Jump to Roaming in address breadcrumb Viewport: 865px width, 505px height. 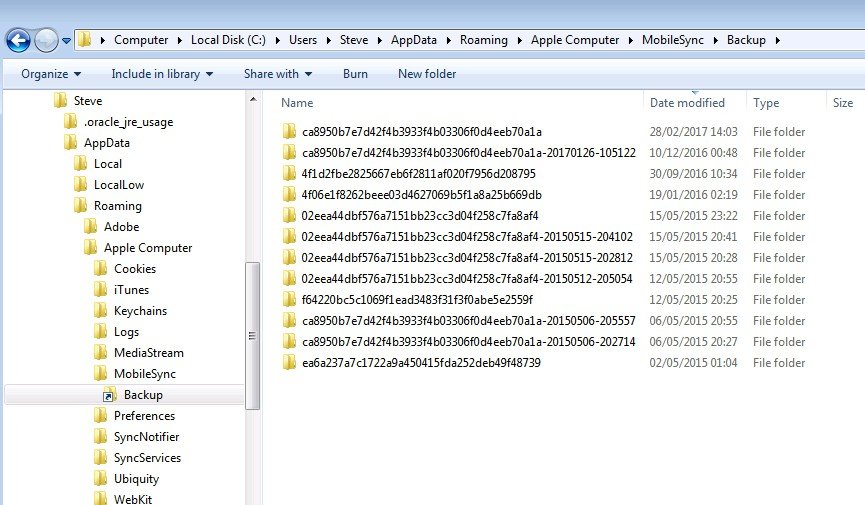(483, 41)
